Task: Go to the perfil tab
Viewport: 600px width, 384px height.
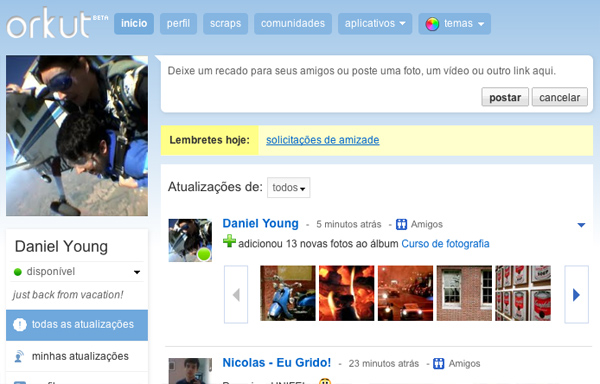Action: pyautogui.click(x=178, y=24)
